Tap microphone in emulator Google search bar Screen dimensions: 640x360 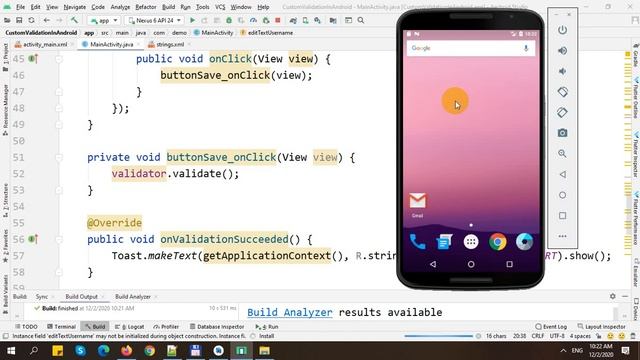tap(526, 48)
